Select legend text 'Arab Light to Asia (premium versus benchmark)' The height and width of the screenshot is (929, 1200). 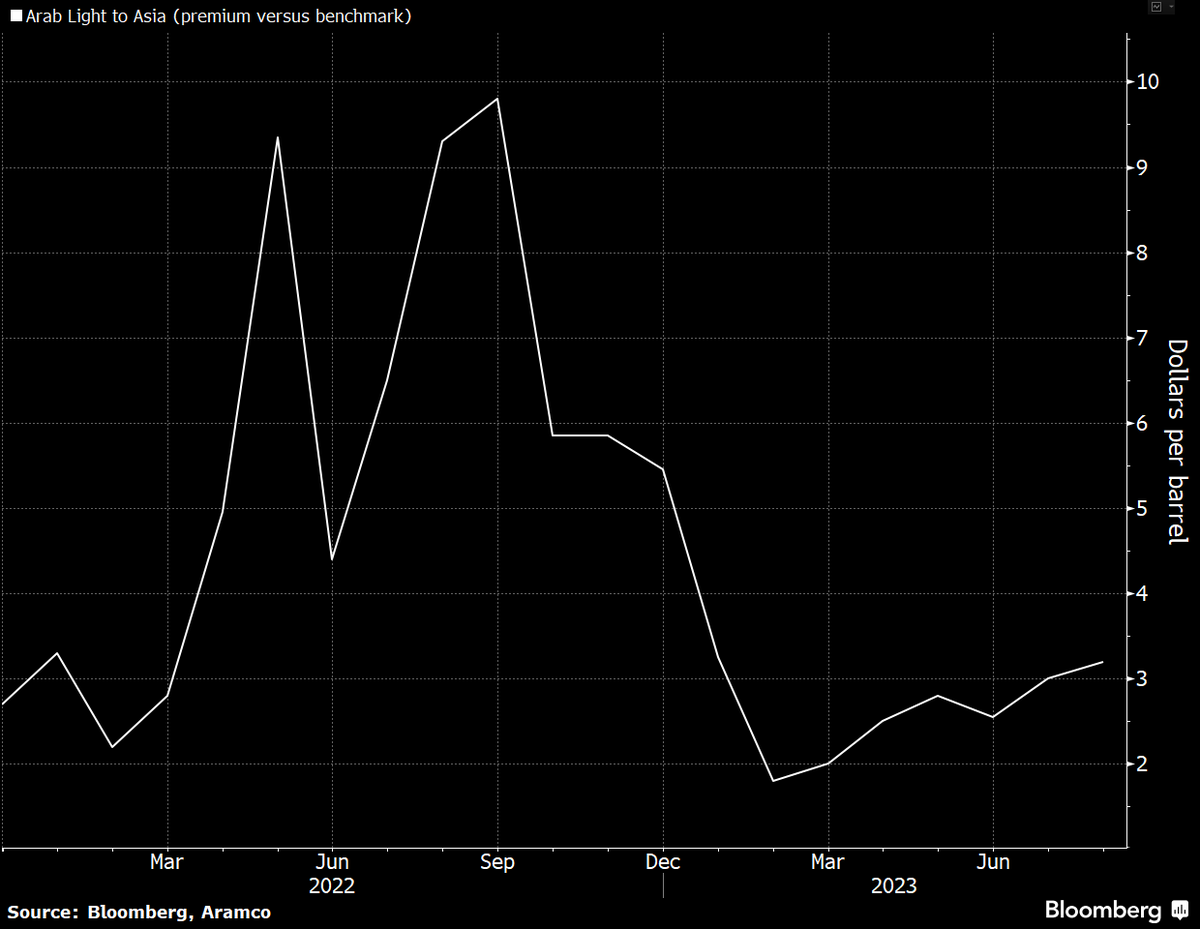(218, 17)
